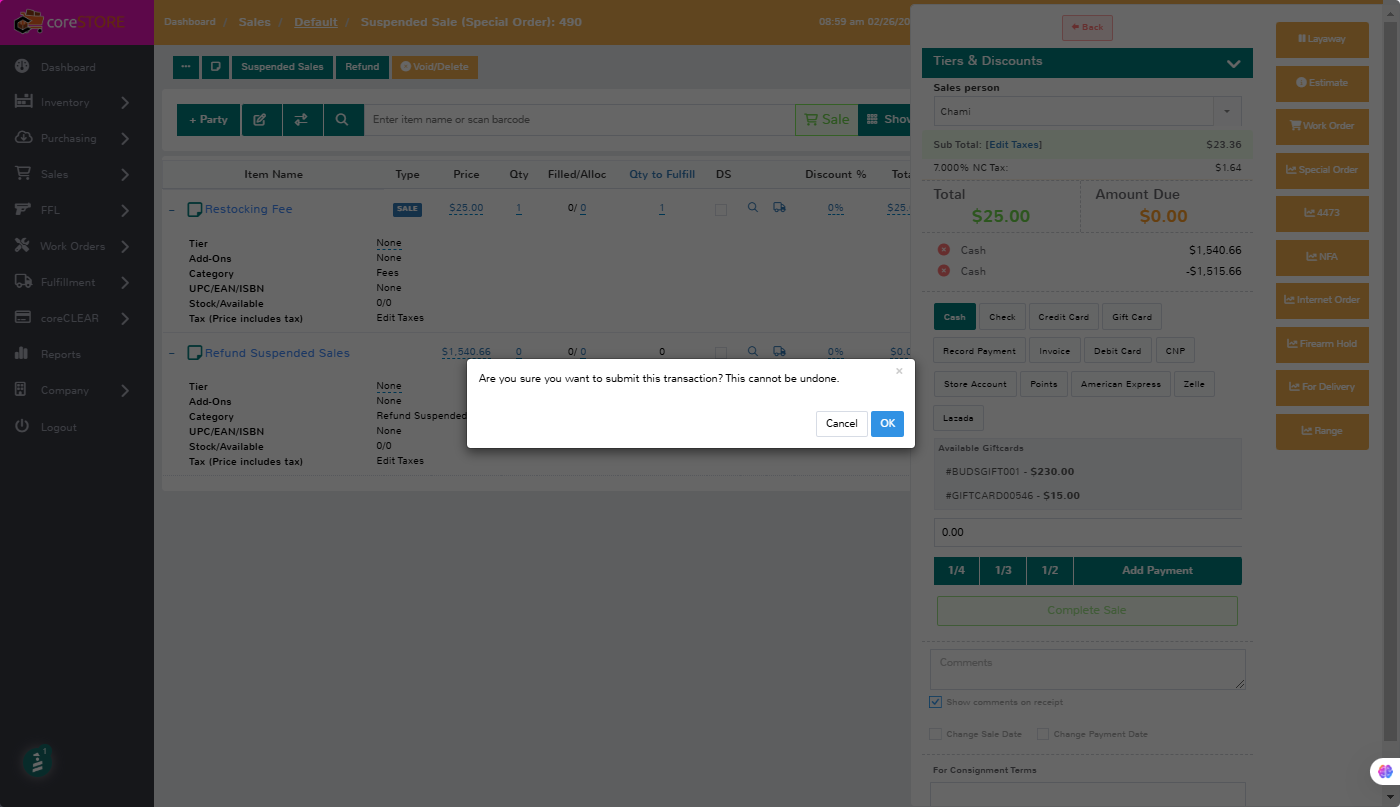1400x807 pixels.
Task: Expand the Inventory sidebar chevron
Action: (x=125, y=102)
